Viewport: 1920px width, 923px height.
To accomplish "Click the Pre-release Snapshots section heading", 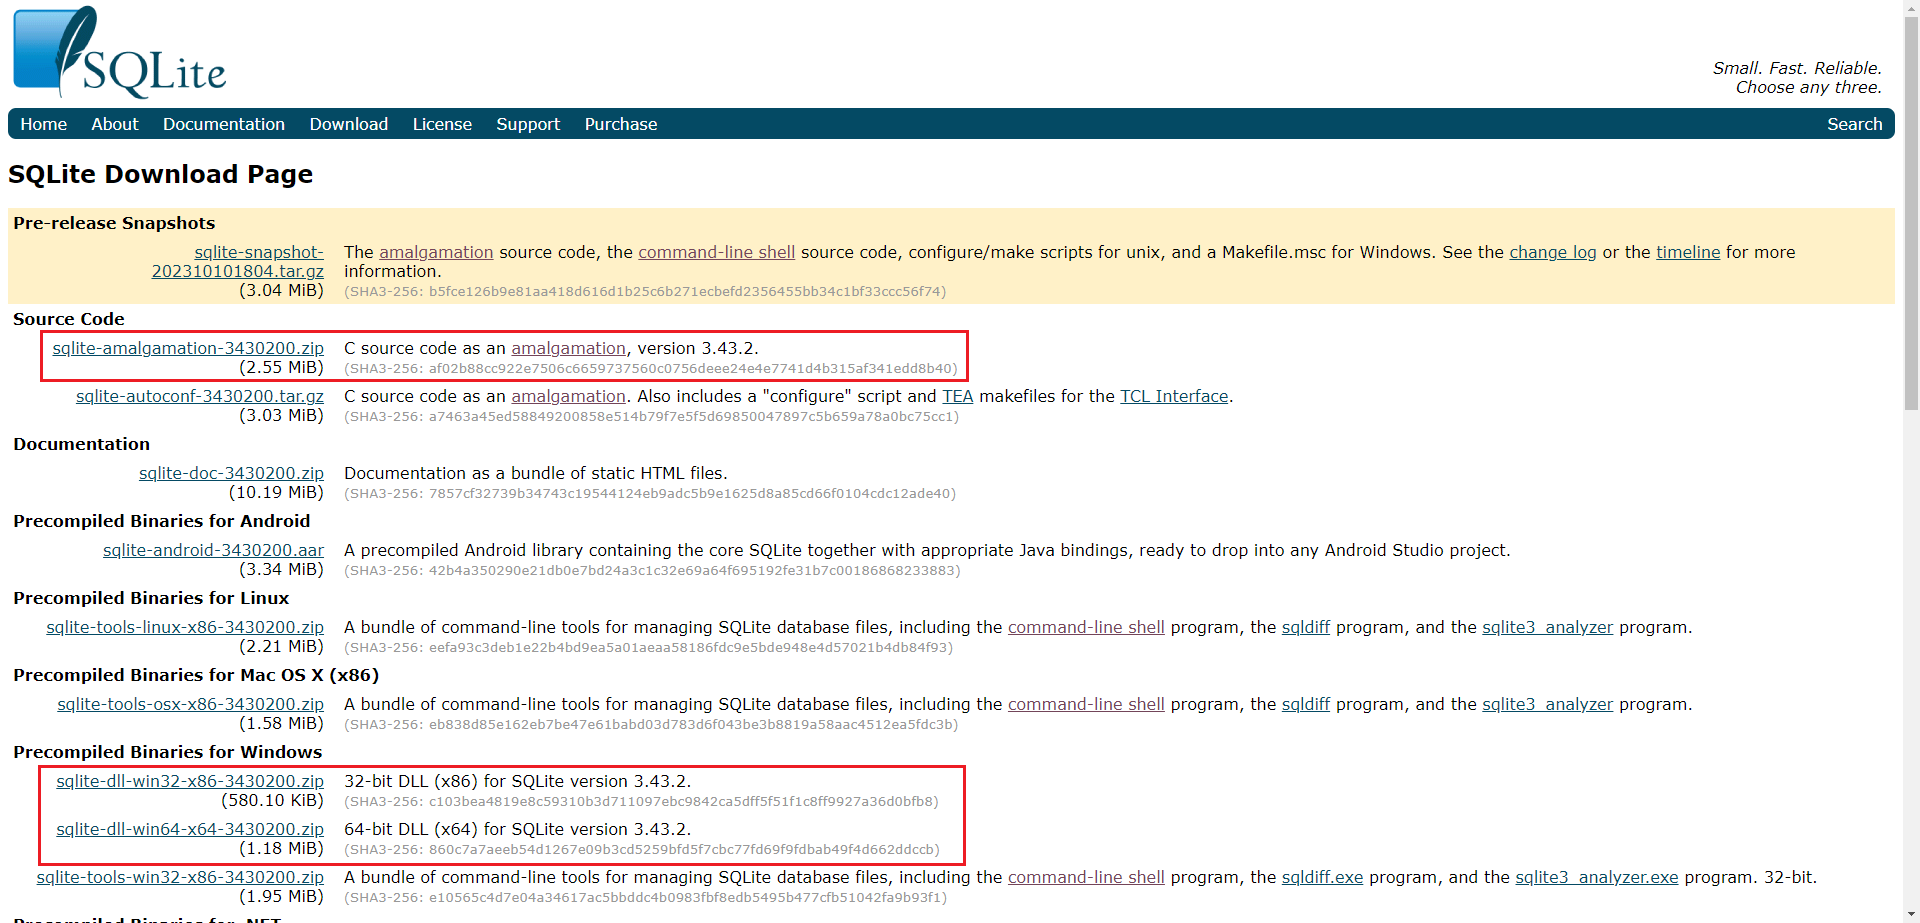I will 114,223.
